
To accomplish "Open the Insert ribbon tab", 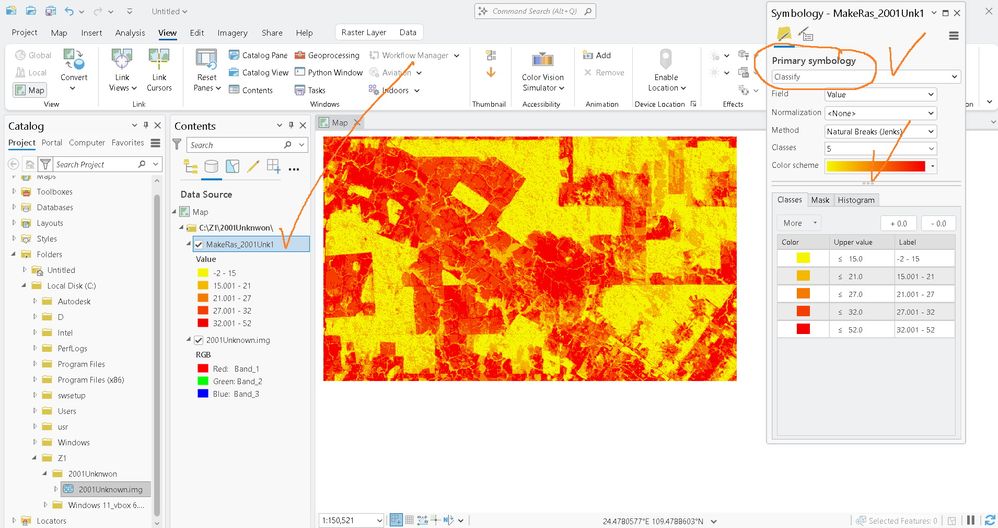I will point(92,32).
